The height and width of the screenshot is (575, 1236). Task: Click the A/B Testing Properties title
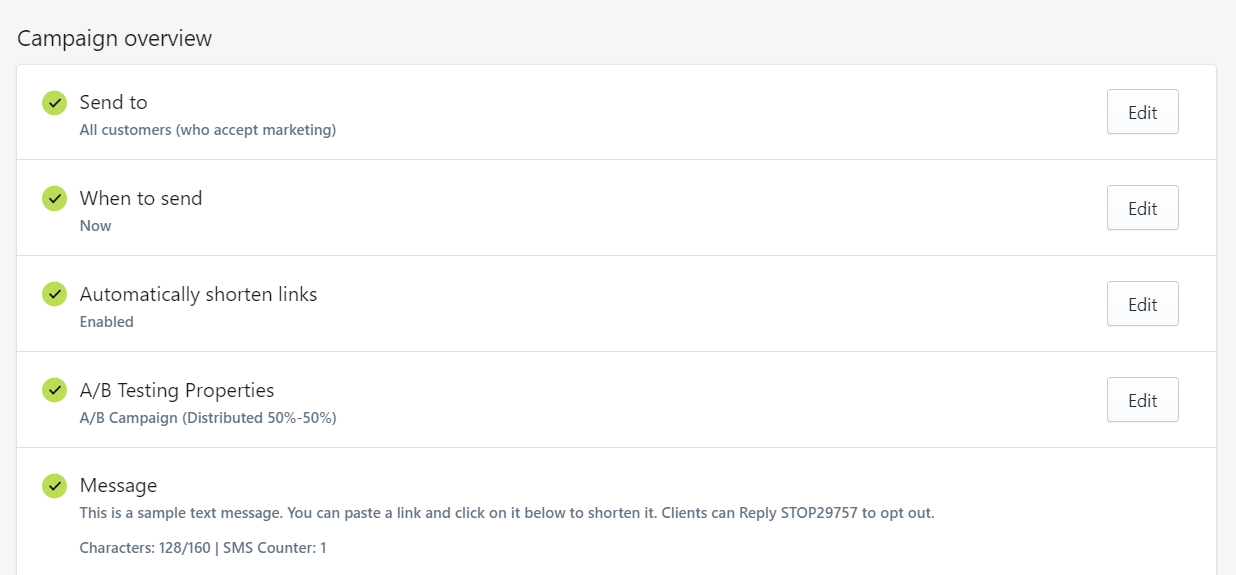click(x=177, y=390)
